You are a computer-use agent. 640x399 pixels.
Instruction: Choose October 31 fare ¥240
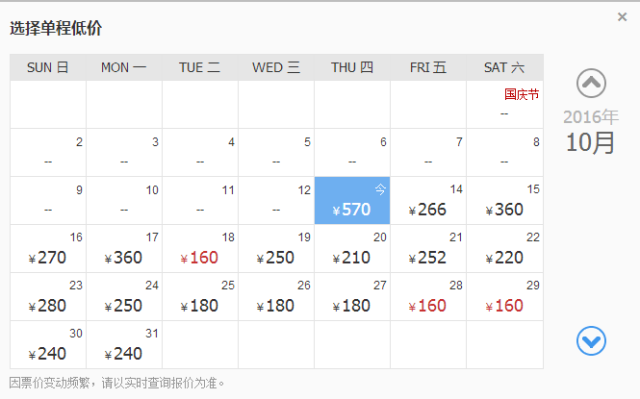pos(124,345)
